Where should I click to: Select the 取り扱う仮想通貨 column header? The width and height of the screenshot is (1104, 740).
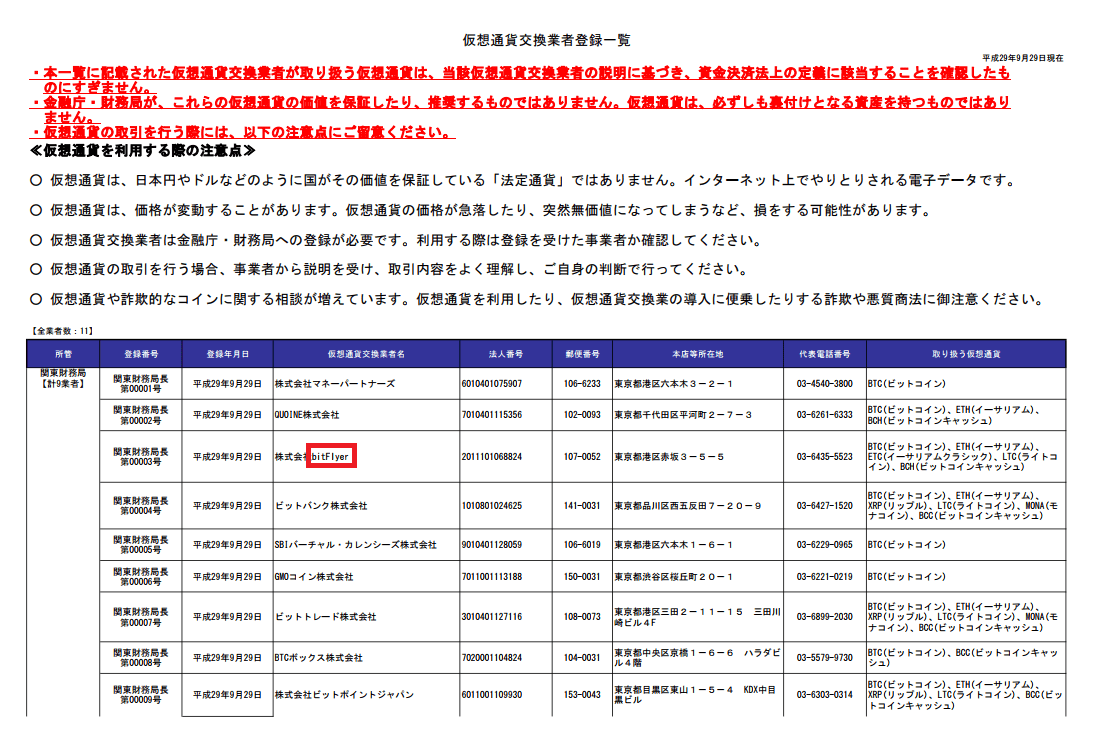(966, 354)
